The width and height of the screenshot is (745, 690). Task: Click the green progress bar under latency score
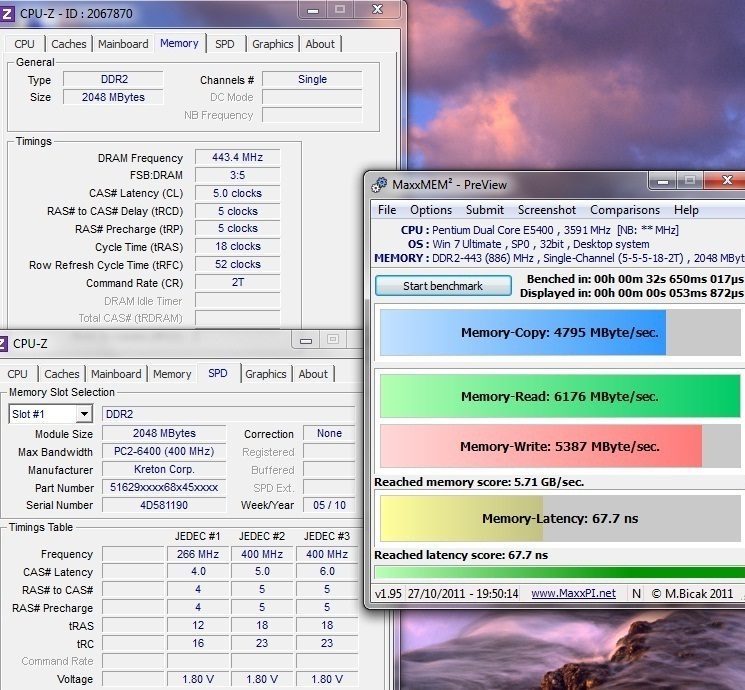(x=560, y=572)
